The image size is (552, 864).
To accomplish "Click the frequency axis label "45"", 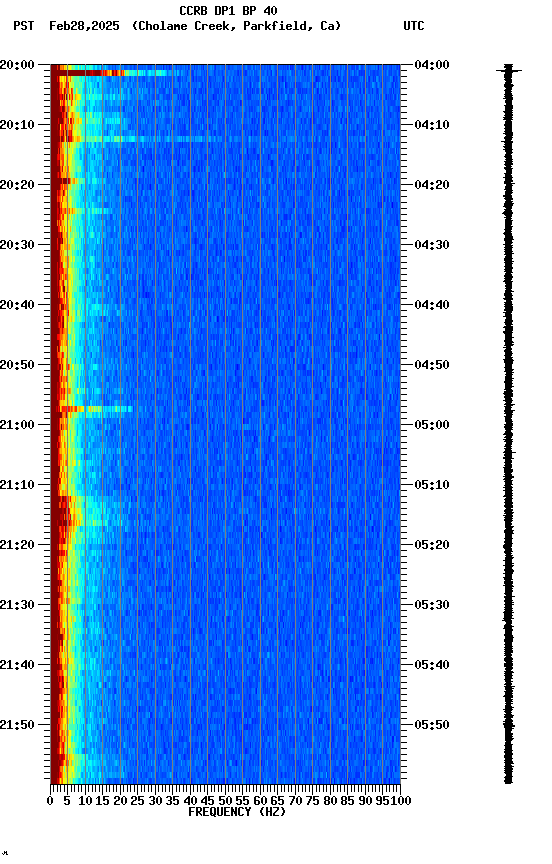I will (x=208, y=801).
